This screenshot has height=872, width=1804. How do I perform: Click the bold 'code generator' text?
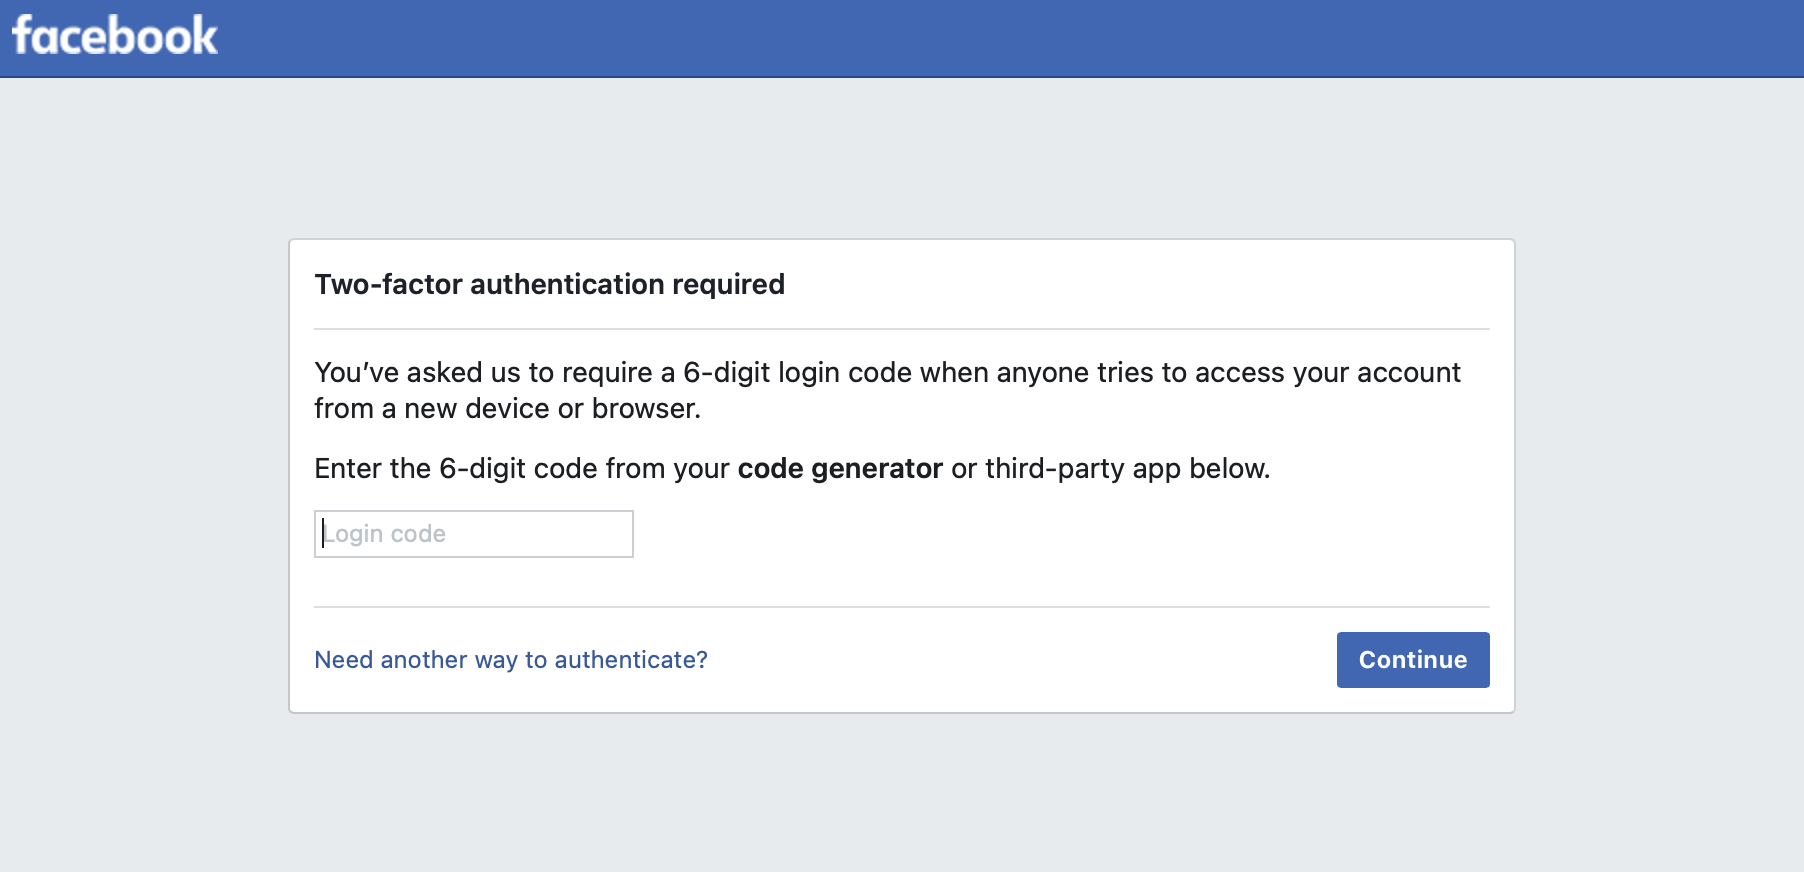tap(840, 468)
